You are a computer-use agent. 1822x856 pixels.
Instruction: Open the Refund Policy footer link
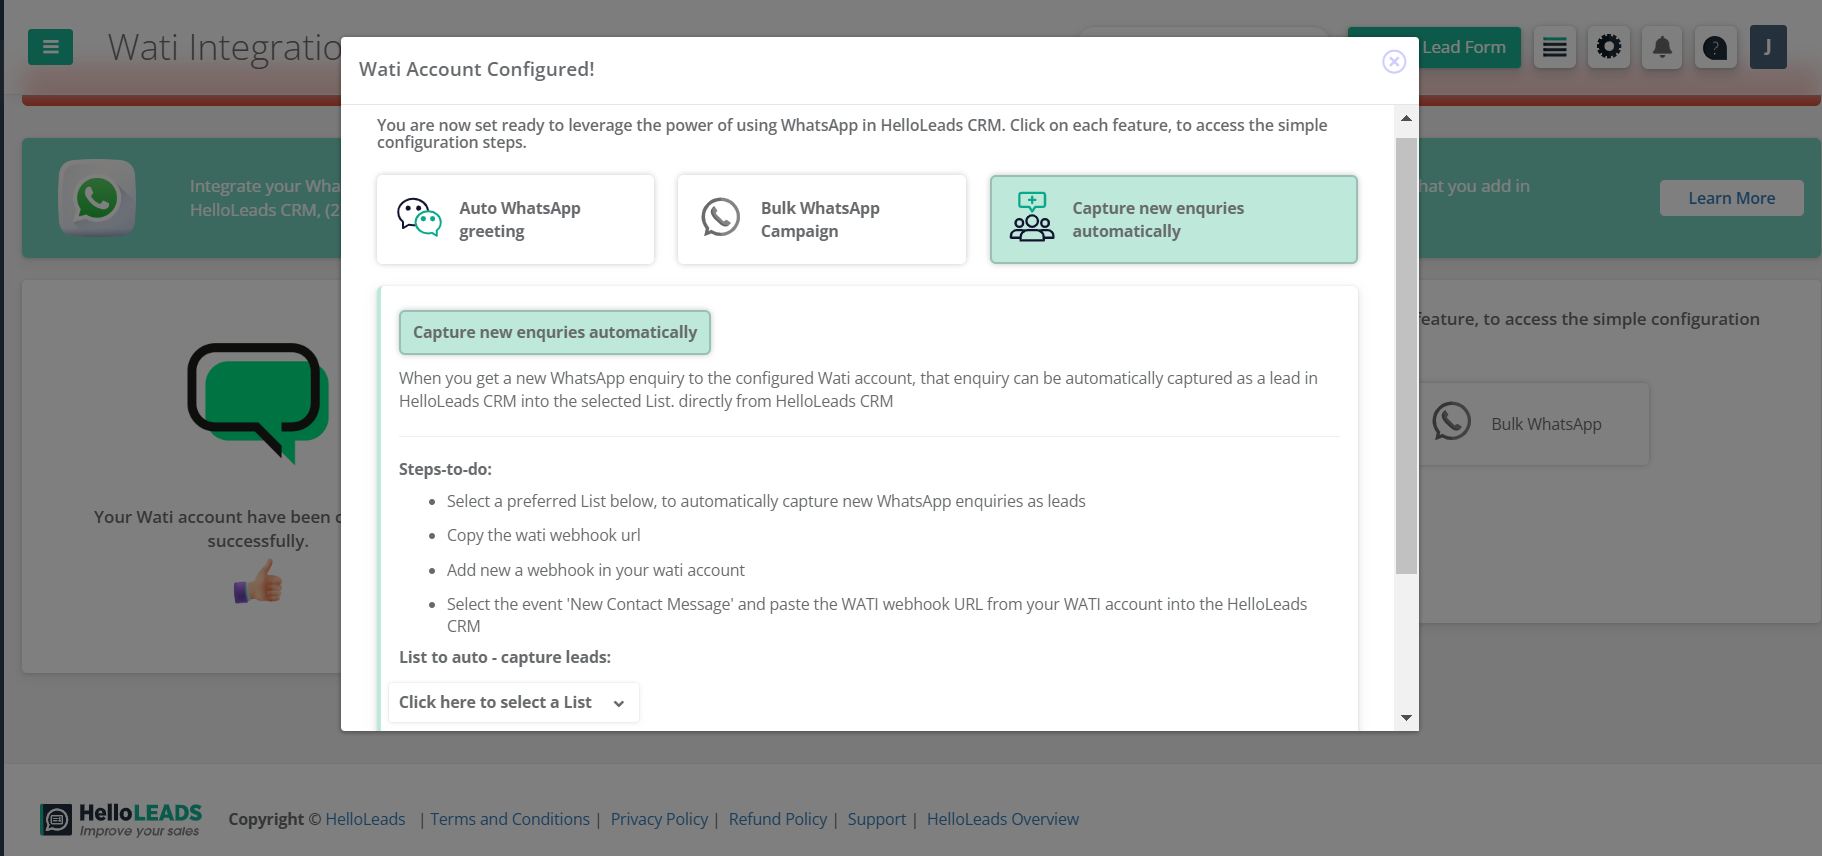point(777,819)
